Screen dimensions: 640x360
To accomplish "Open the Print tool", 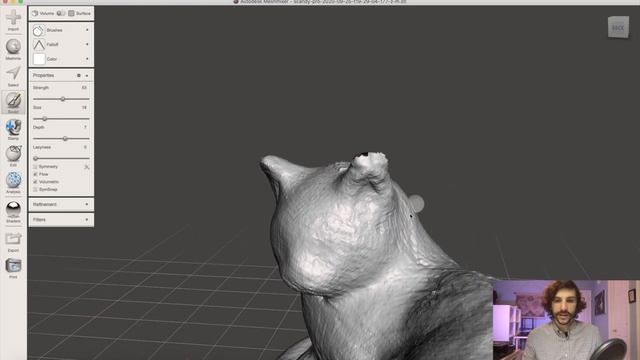I will tap(13, 268).
